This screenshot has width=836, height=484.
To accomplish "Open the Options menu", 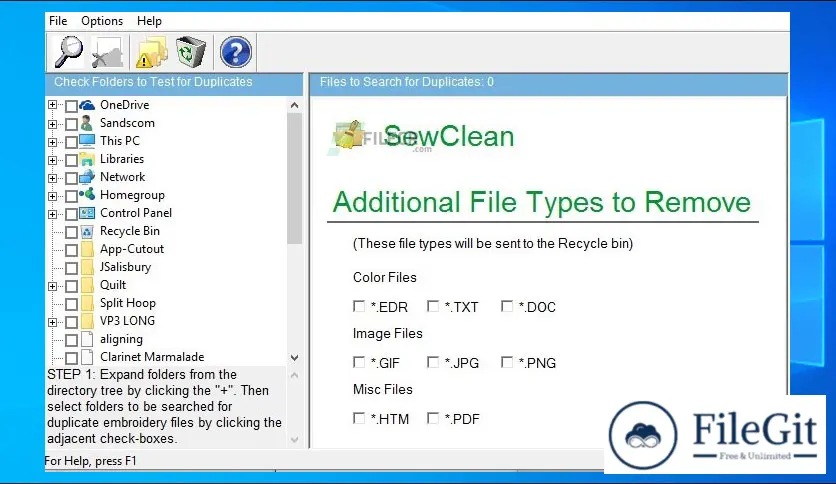I will tap(102, 21).
